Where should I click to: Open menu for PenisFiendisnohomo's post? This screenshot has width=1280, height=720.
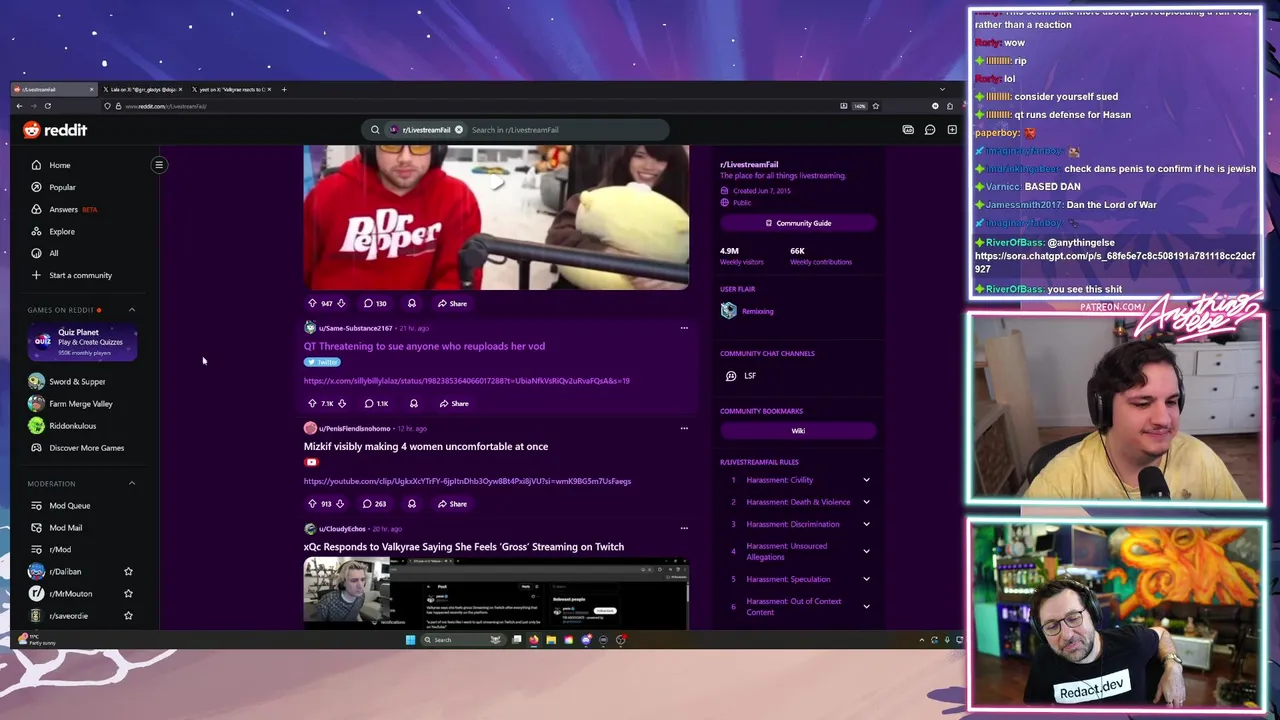pos(684,428)
